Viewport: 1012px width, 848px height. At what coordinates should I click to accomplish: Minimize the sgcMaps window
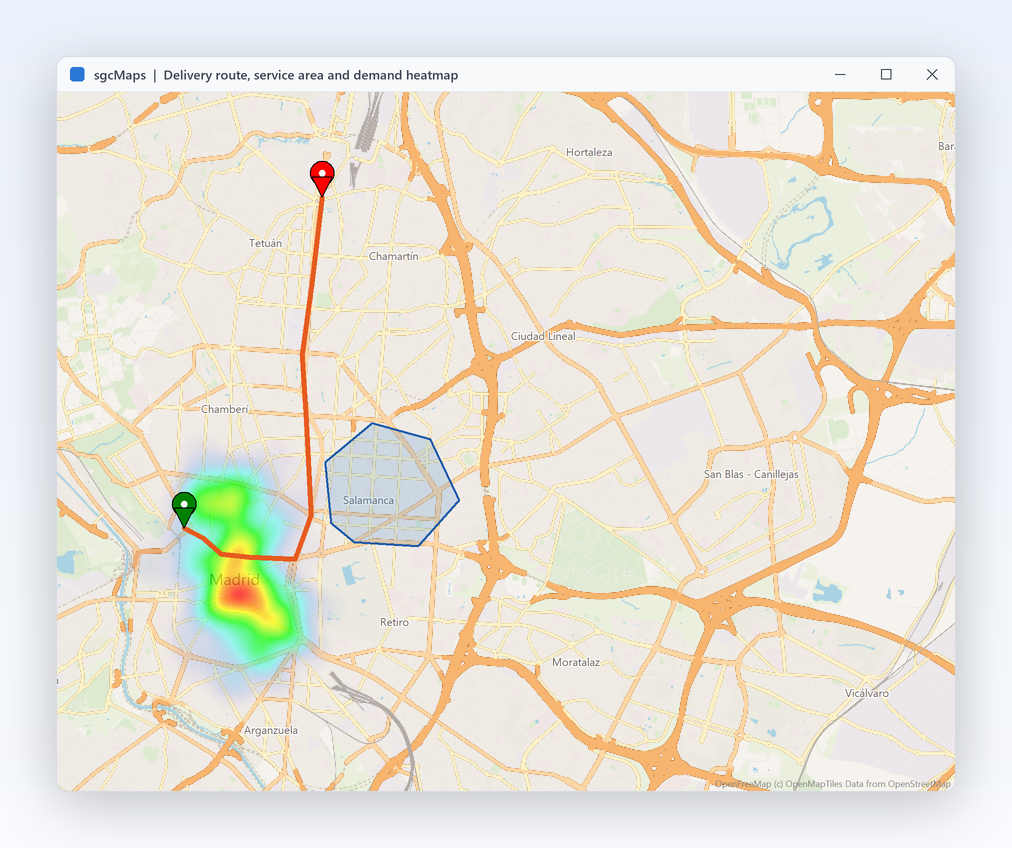coord(840,74)
